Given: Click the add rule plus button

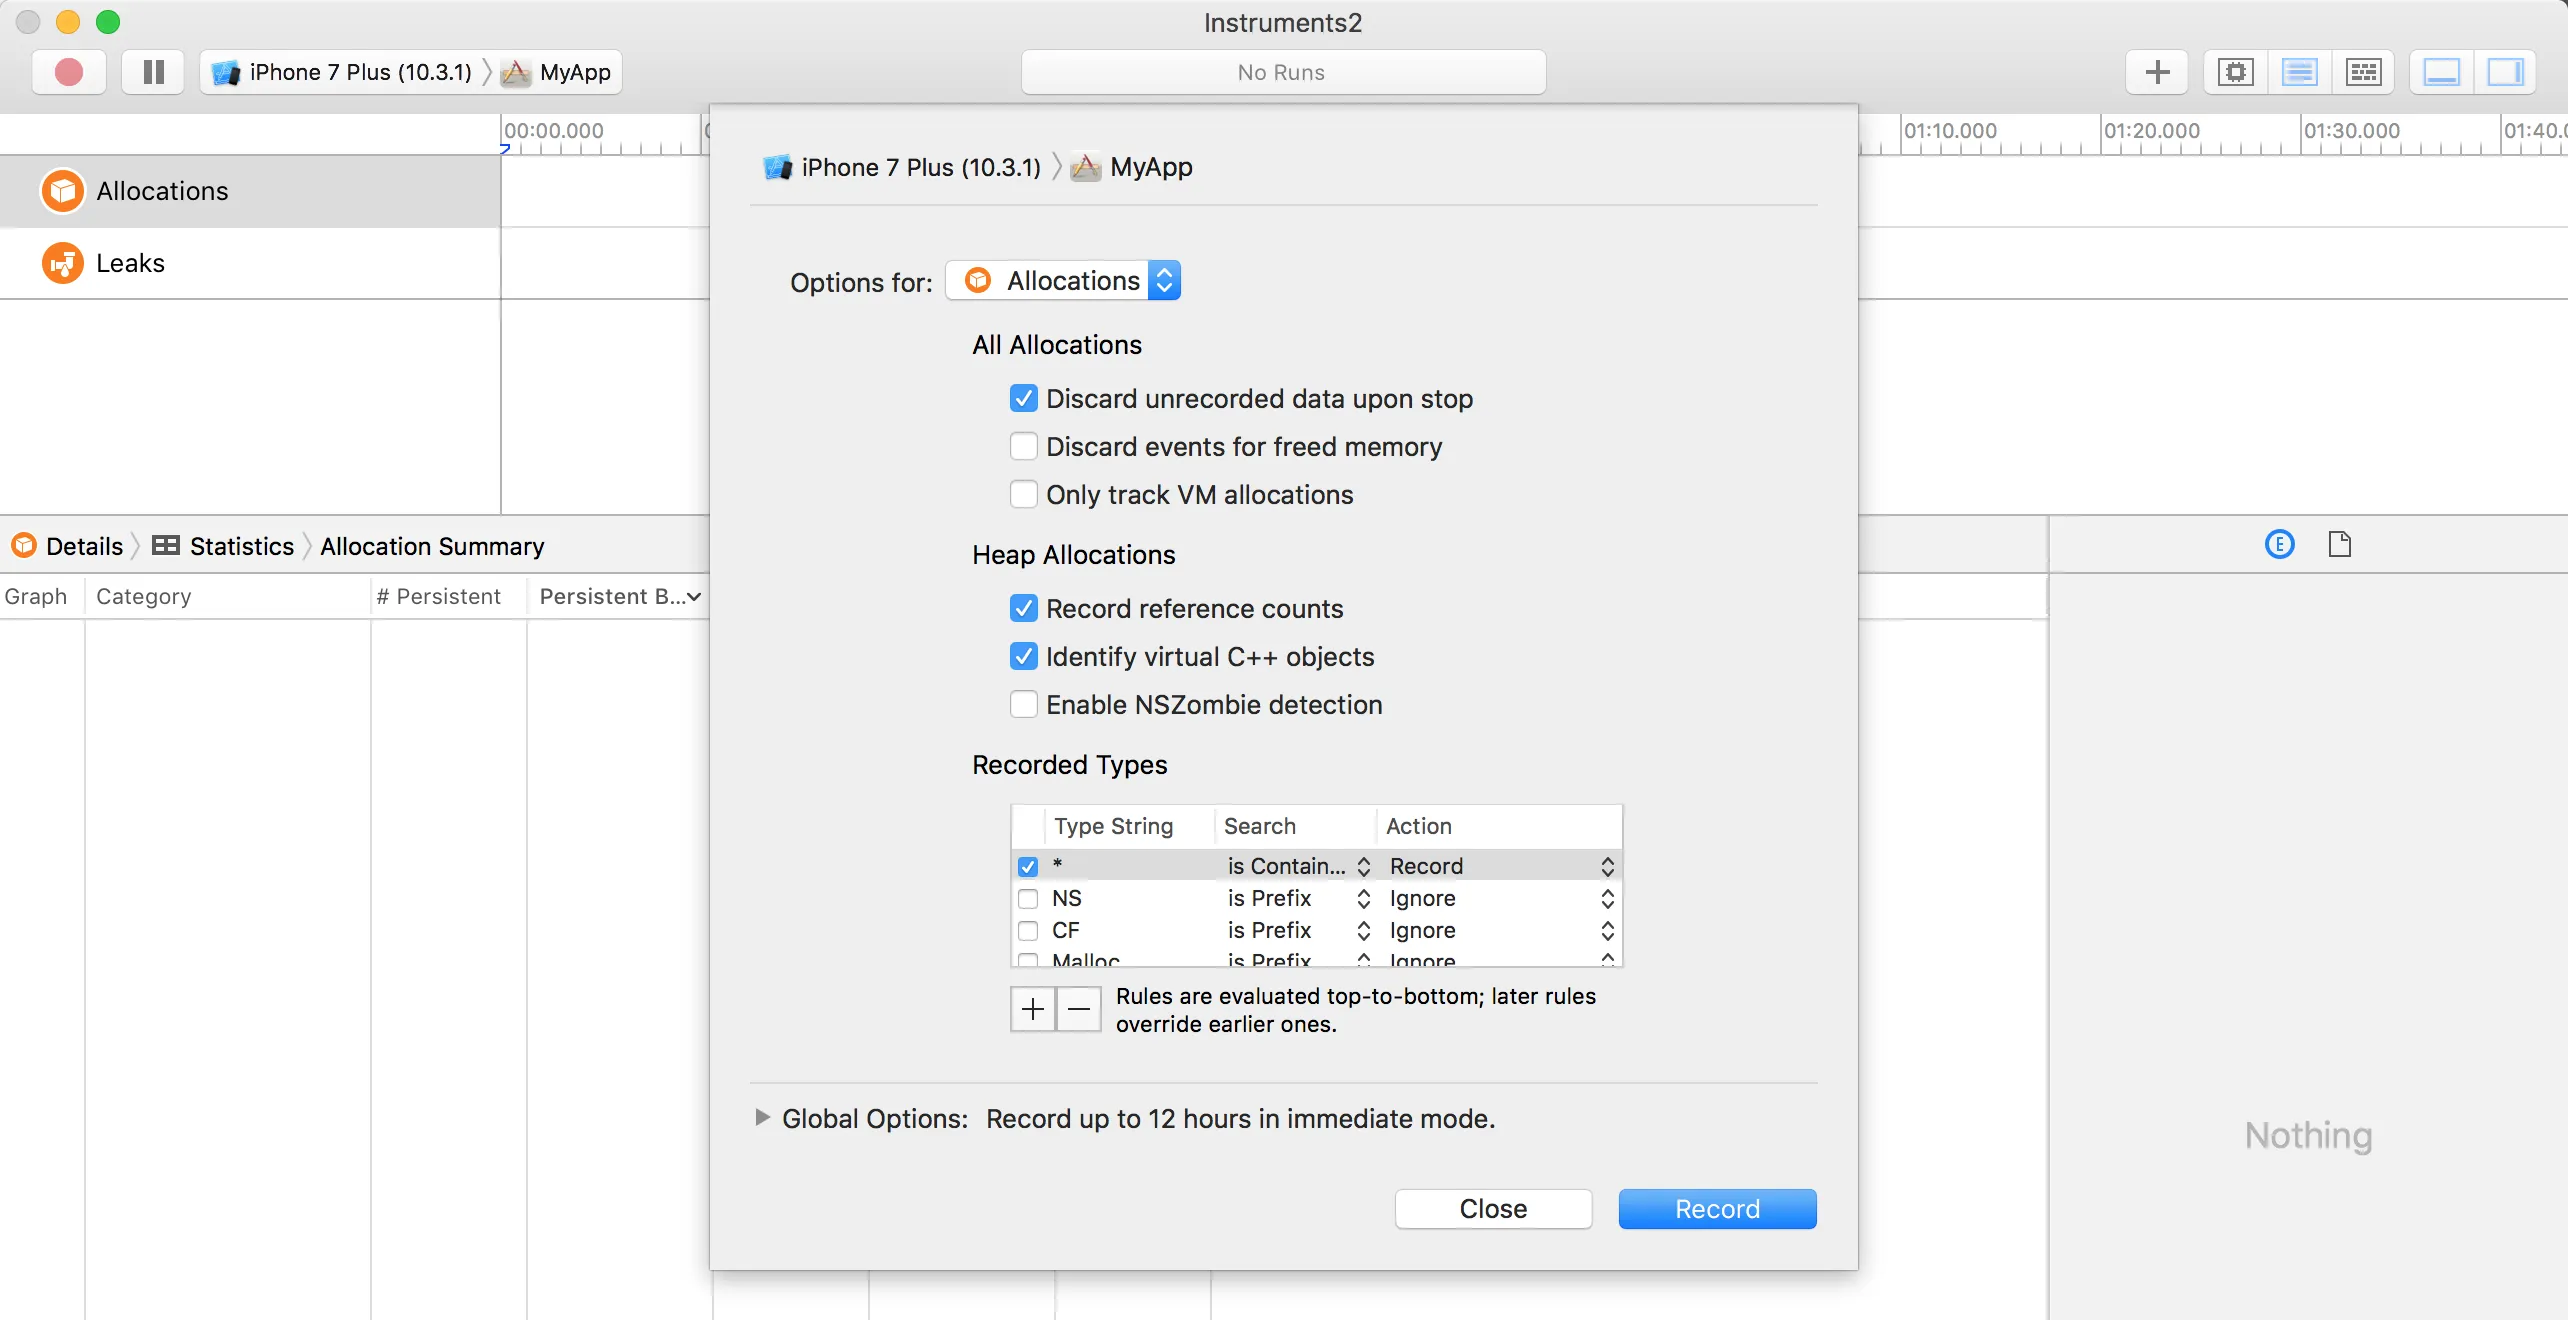Looking at the screenshot, I should (x=1033, y=1009).
